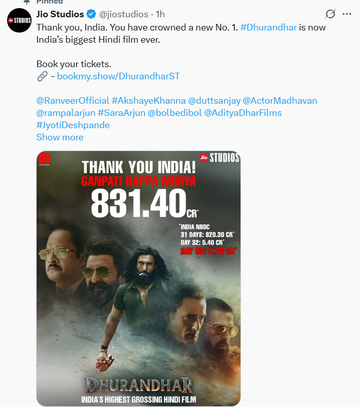Expand the post with Show more

click(60, 137)
